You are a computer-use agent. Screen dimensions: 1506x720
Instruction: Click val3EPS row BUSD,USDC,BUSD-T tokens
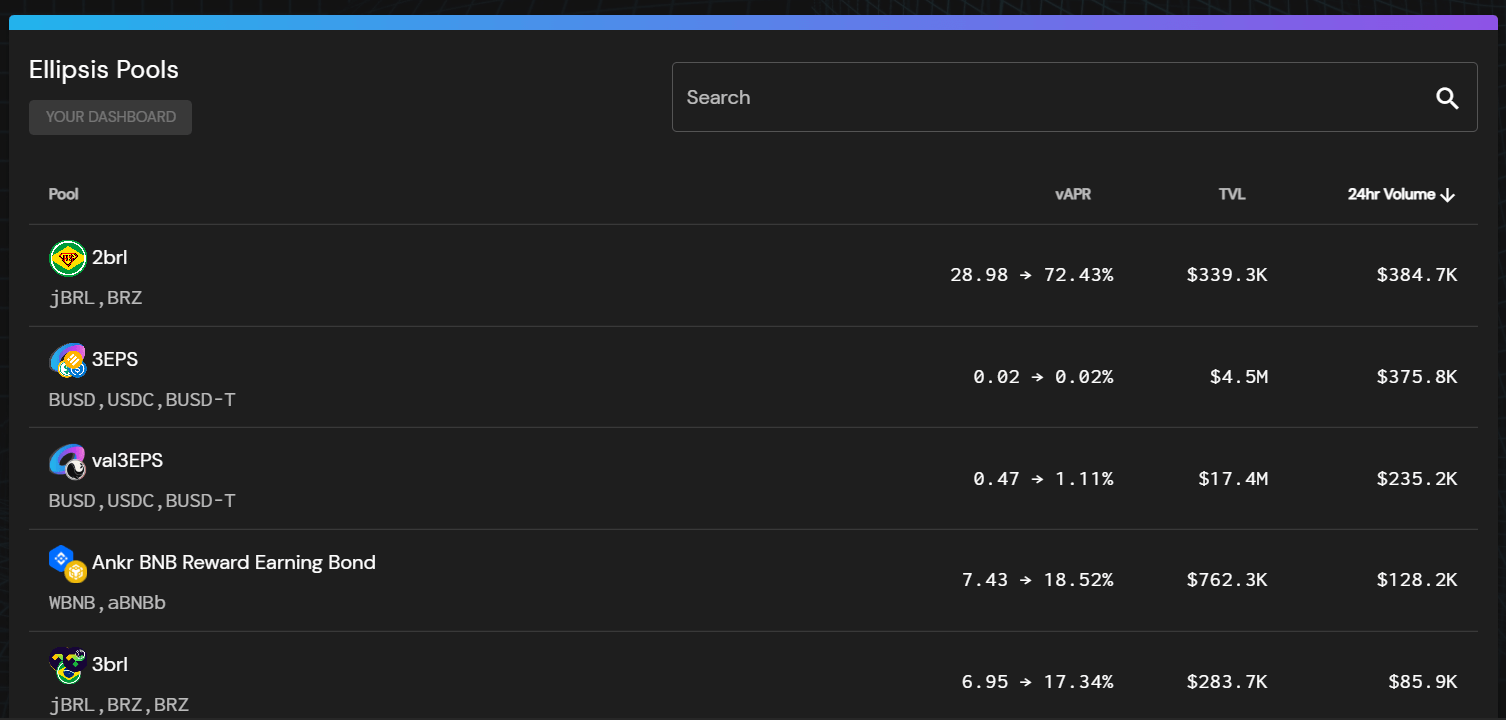coord(142,501)
